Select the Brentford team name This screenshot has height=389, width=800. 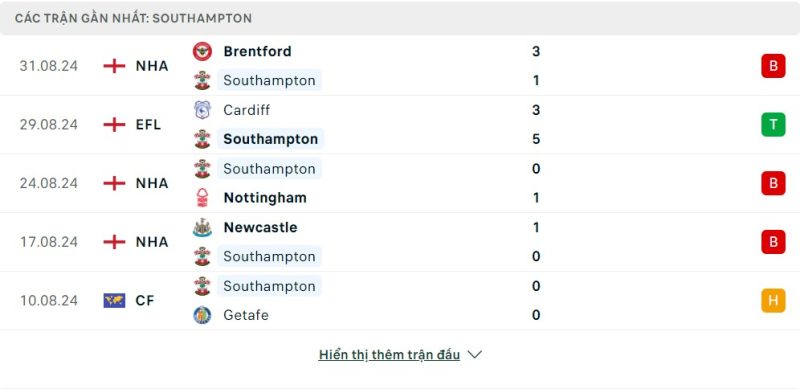258,52
